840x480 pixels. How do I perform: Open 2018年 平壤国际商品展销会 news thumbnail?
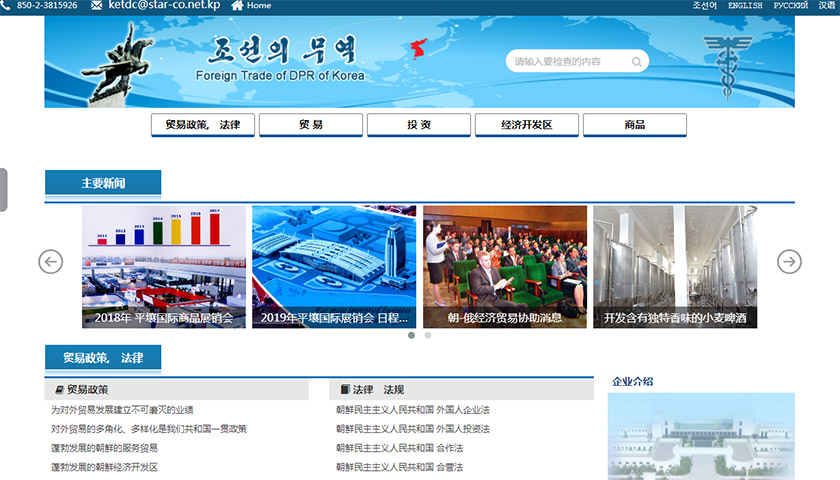click(164, 267)
